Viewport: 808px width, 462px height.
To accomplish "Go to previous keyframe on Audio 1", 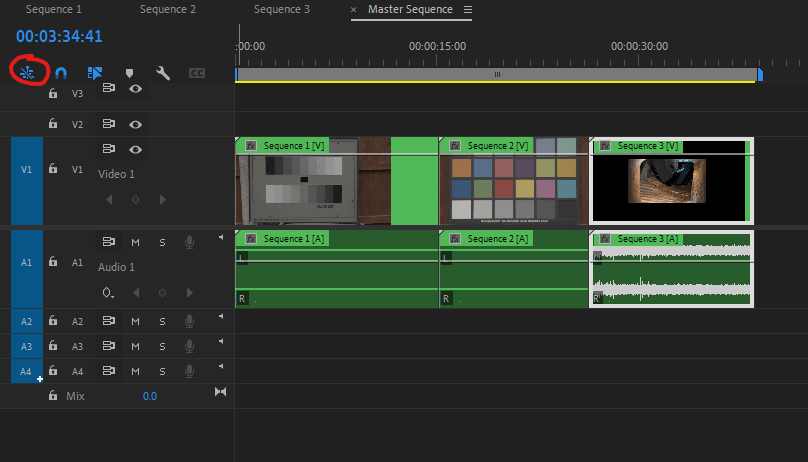I will tap(136, 293).
